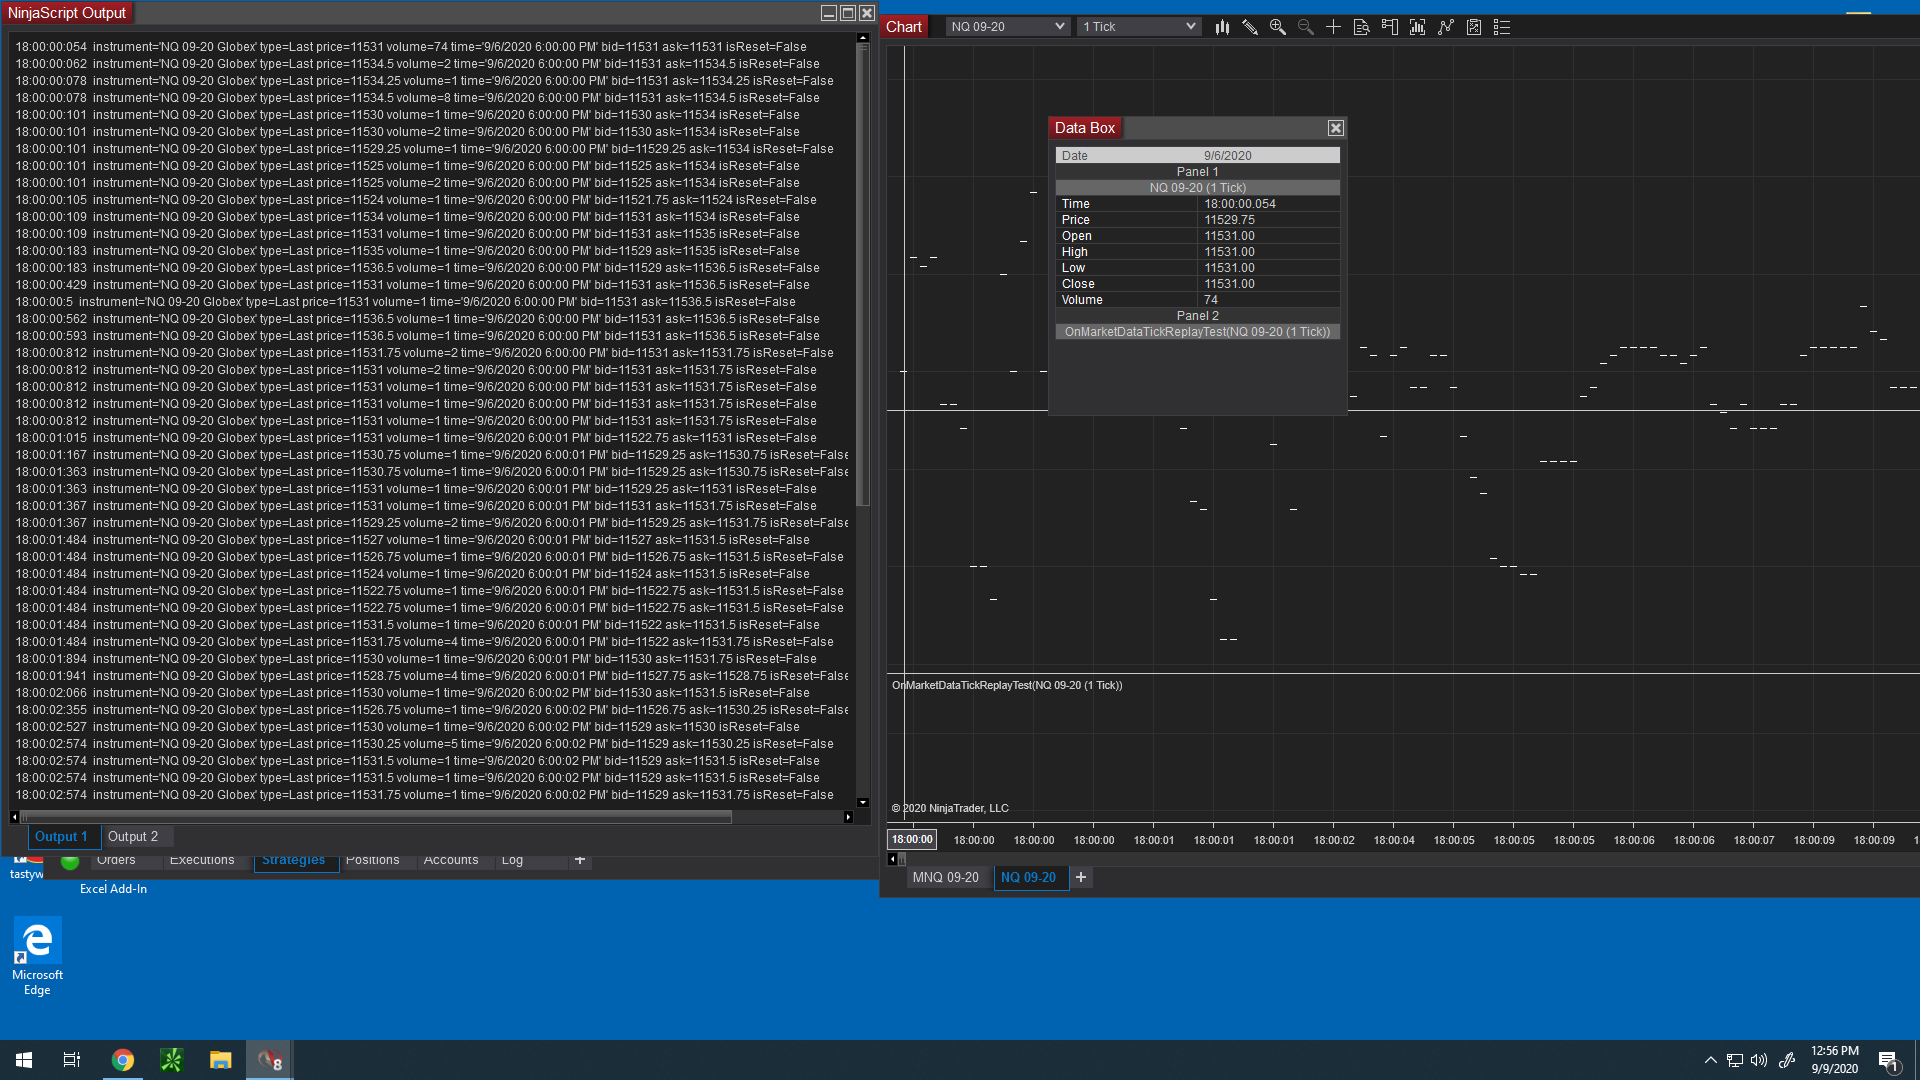
Task: Select the drawing tools pencil icon
Action: tap(1250, 27)
